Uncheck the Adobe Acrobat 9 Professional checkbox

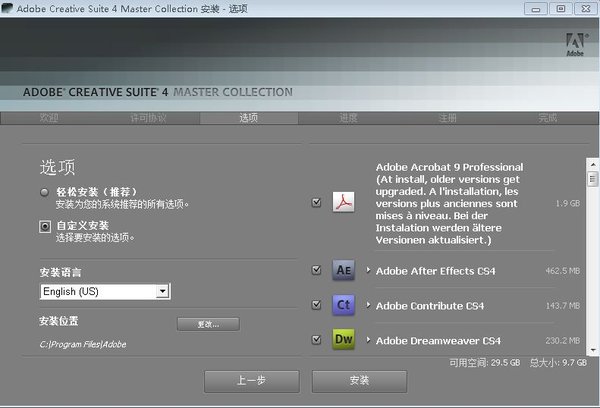coord(316,202)
